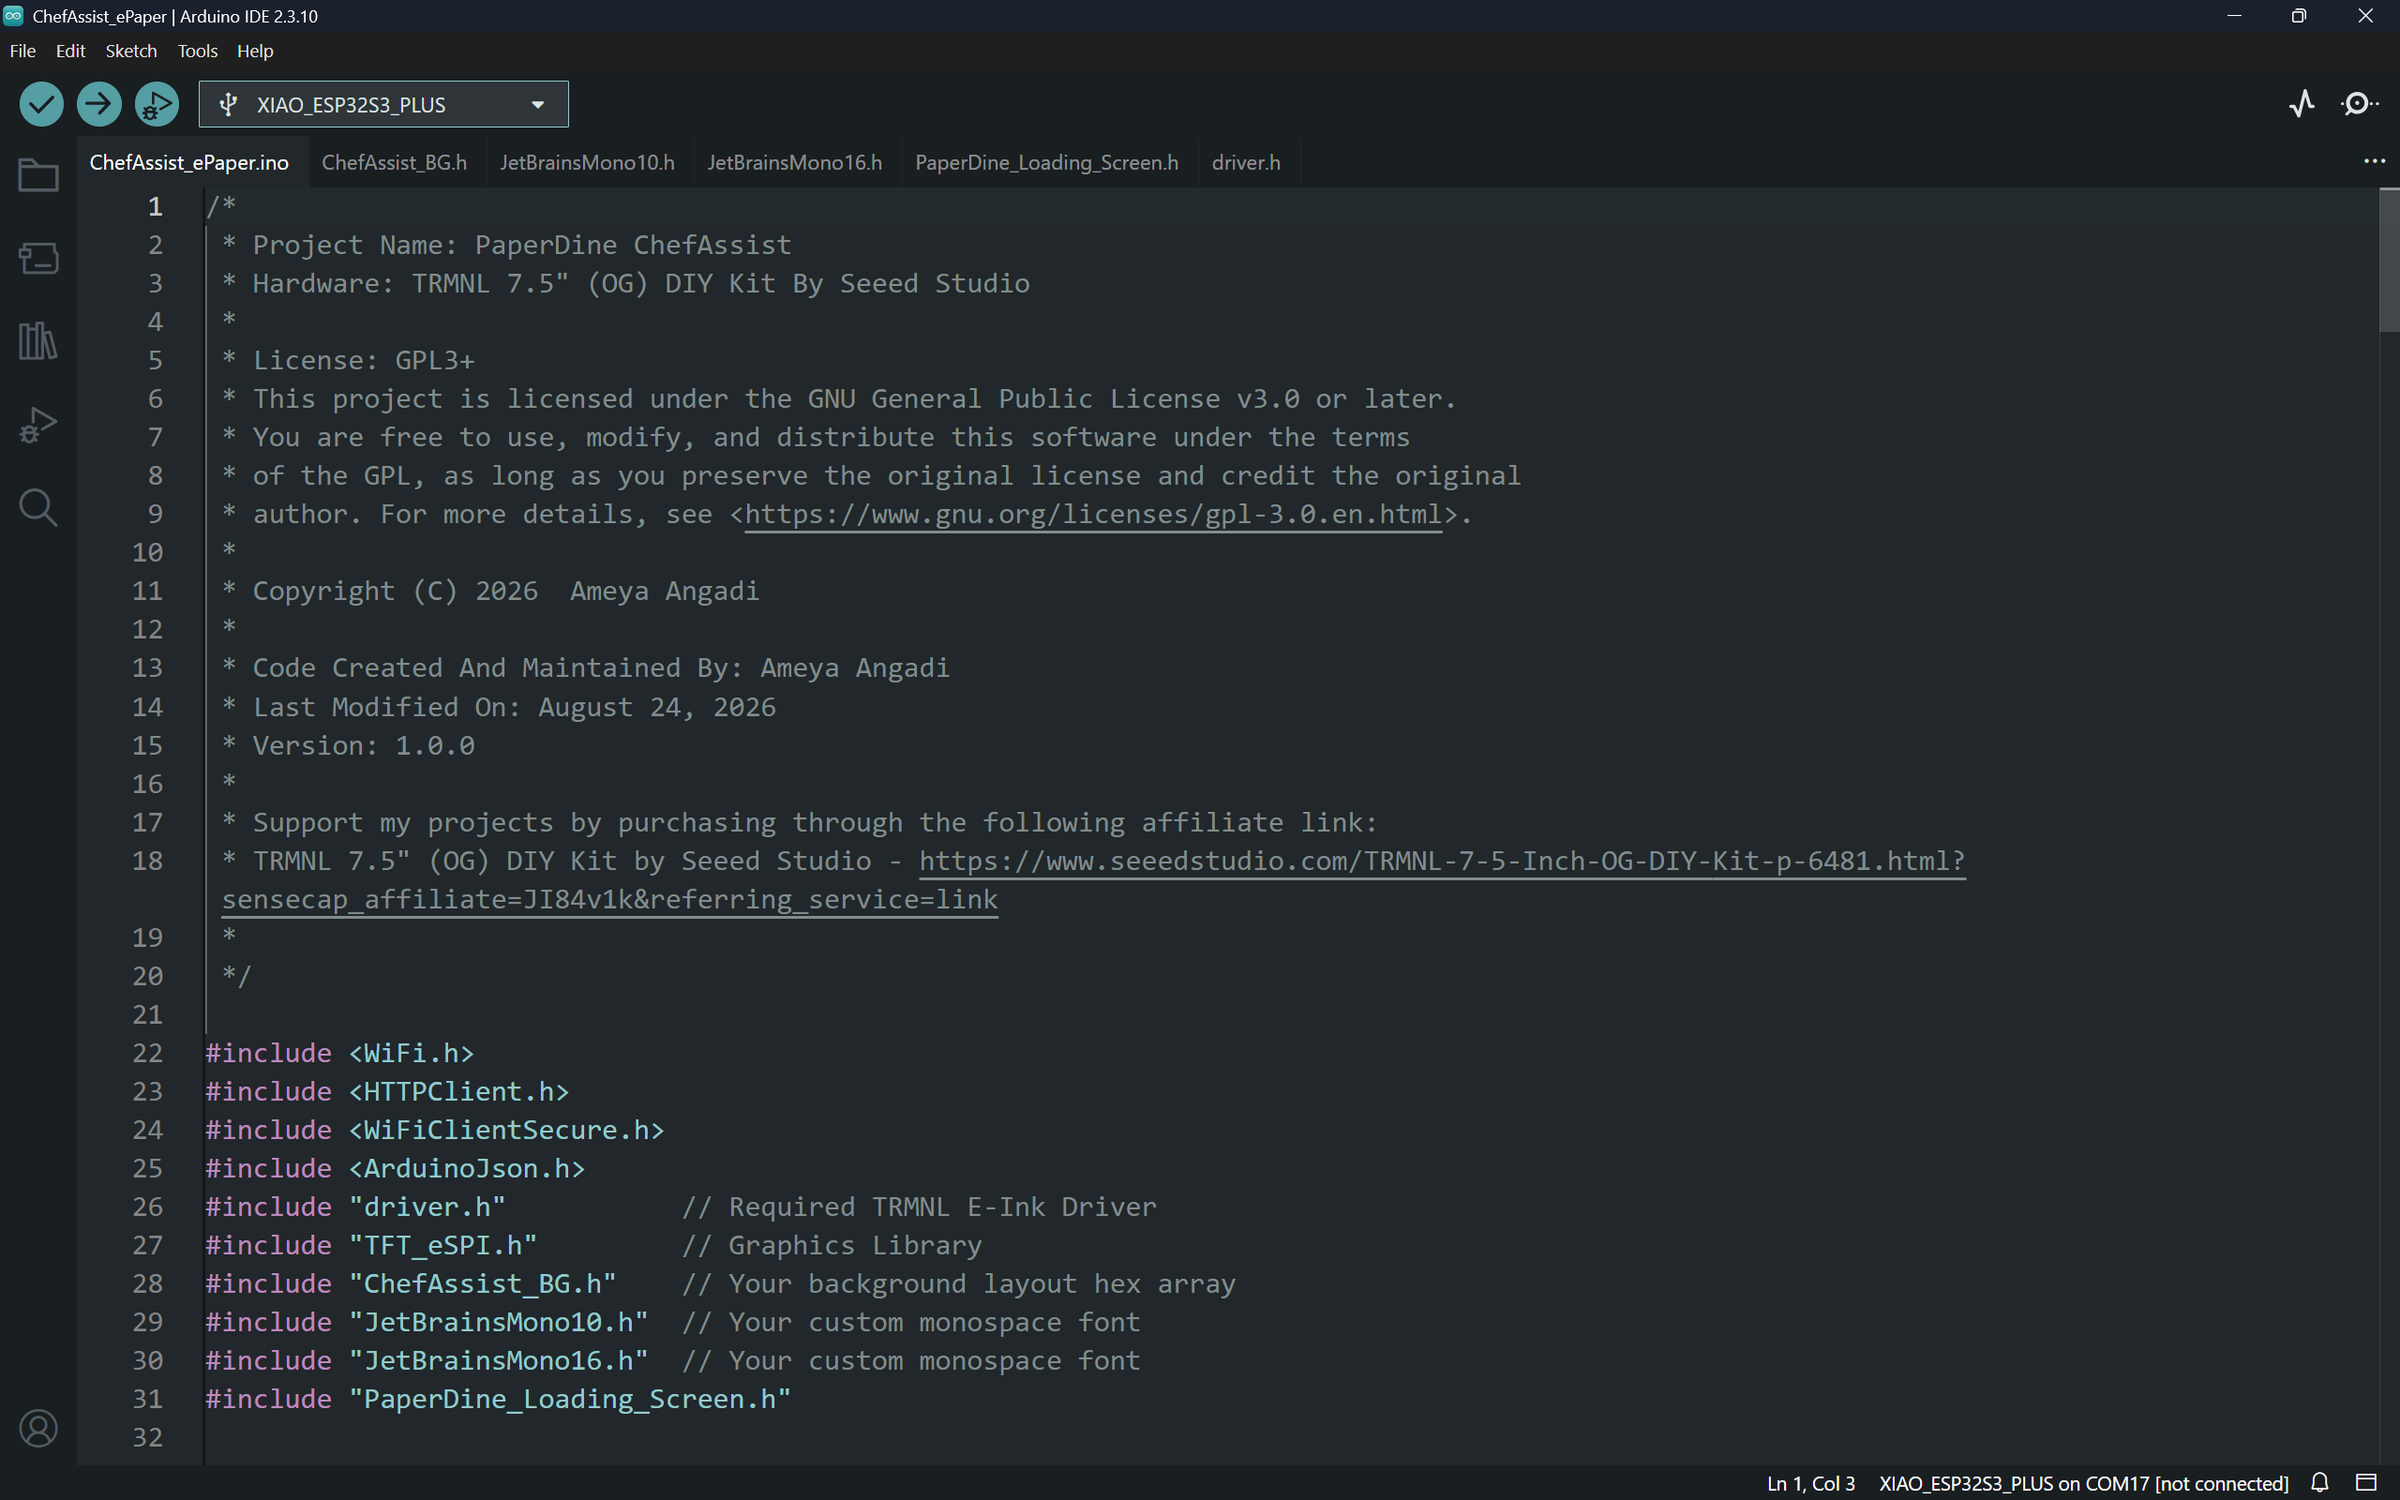
Task: Click XIAO_ESP32S3_PLUS on COM17 status text
Action: 2084,1483
